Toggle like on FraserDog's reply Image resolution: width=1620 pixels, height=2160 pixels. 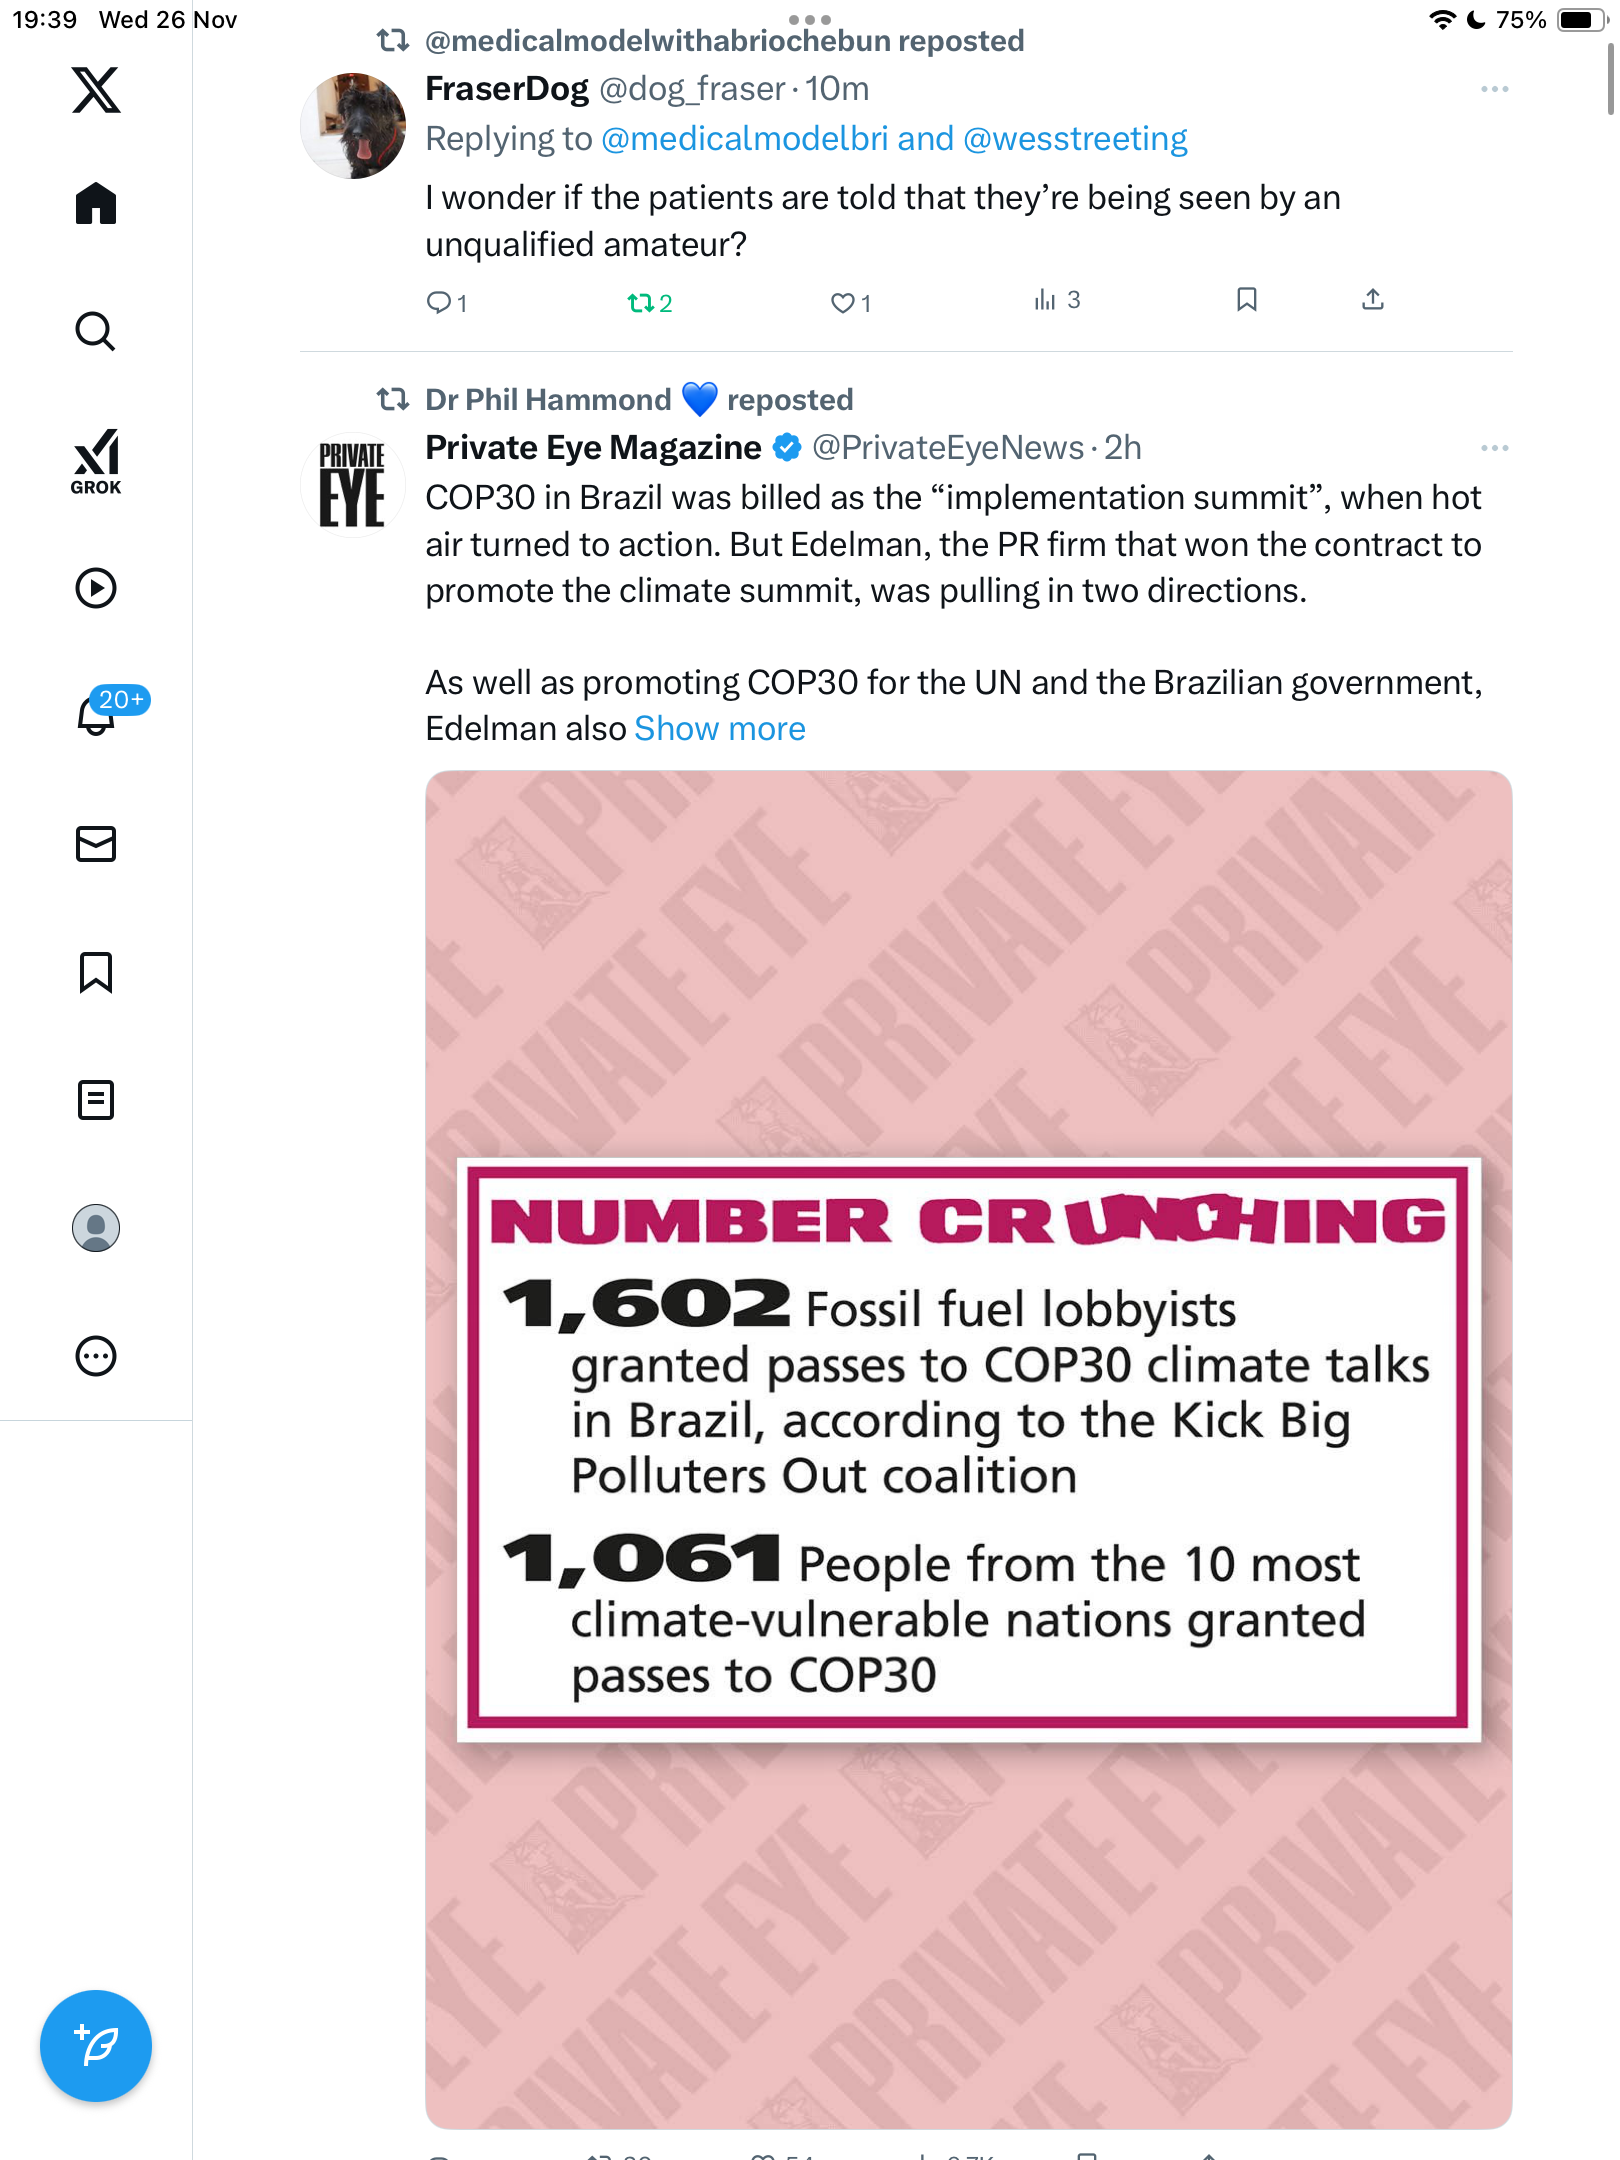(842, 302)
